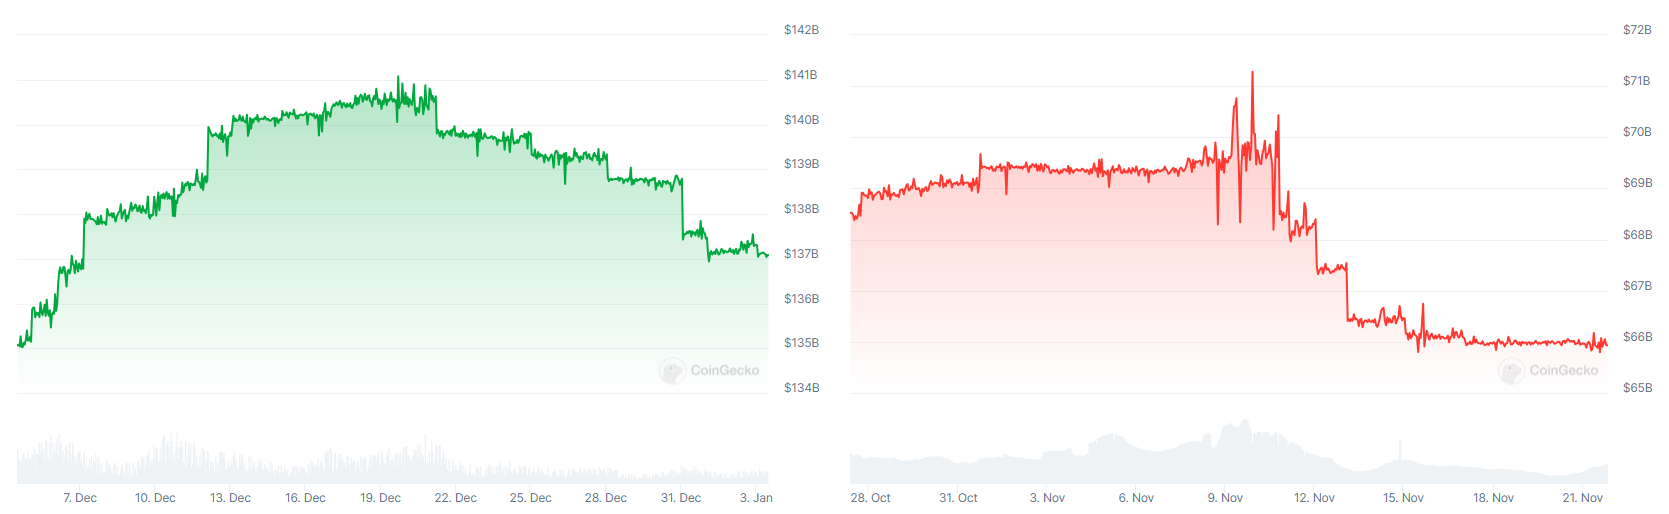Click the 15. Nov date label
Image resolution: width=1669 pixels, height=514 pixels.
[1403, 498]
